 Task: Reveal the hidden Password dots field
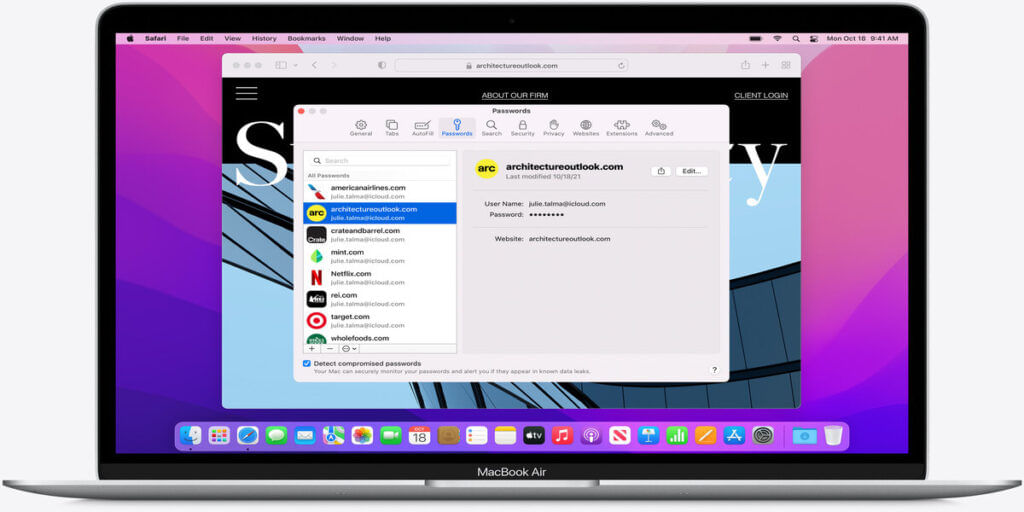pyautogui.click(x=547, y=214)
